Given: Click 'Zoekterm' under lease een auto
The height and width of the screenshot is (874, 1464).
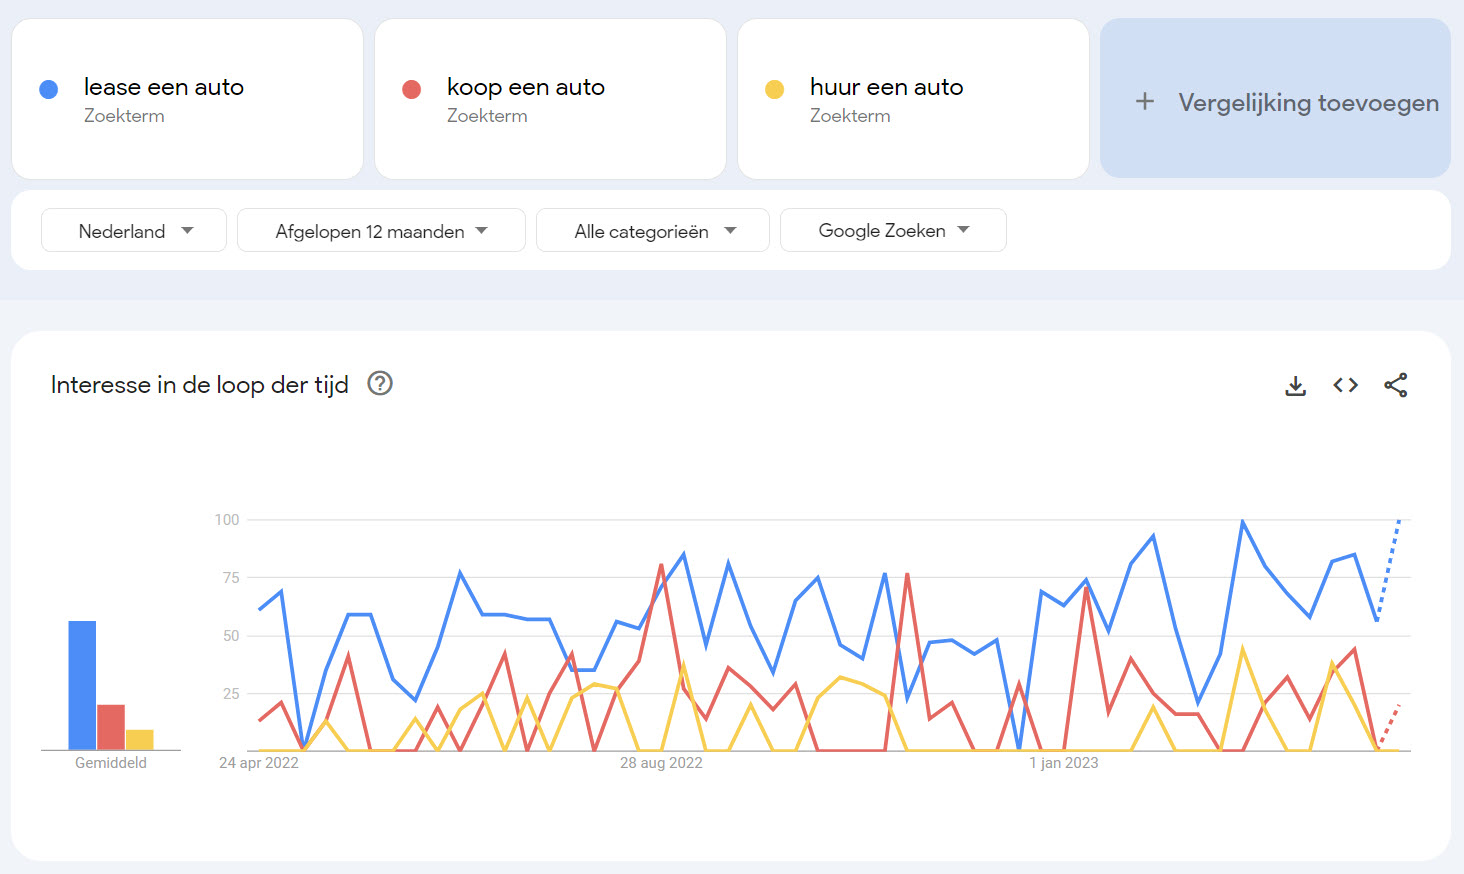Looking at the screenshot, I should [124, 116].
